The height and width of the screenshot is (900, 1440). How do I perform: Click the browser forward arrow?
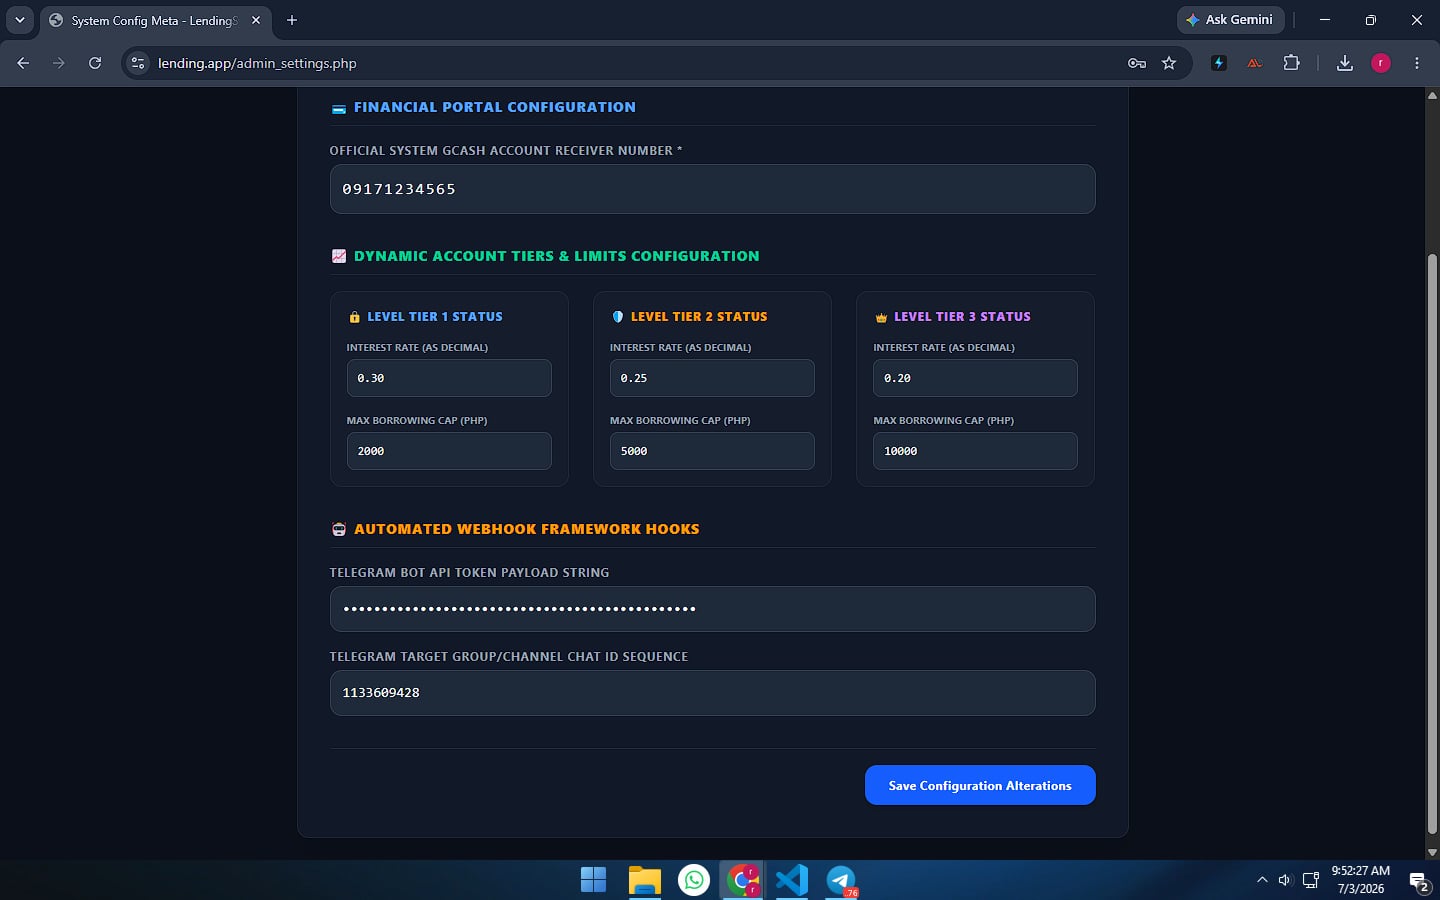(x=59, y=63)
